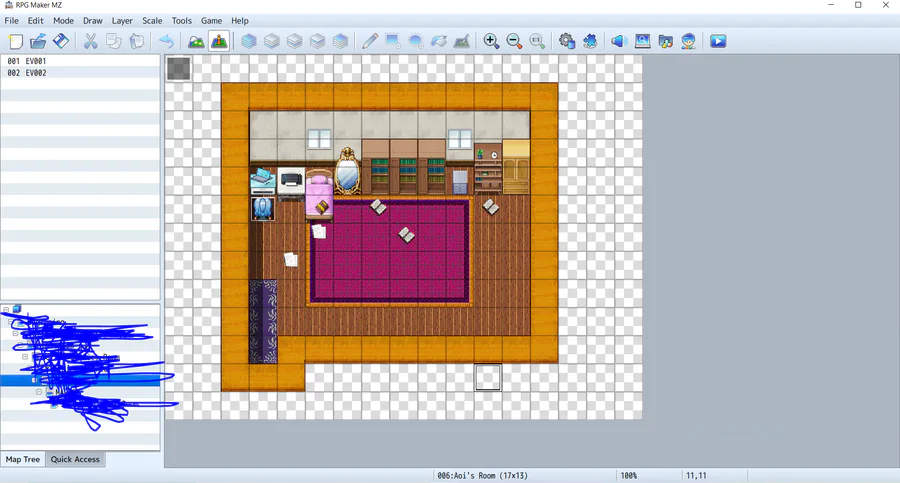Reset map to actual size zoom
The height and width of the screenshot is (483, 900).
click(x=537, y=41)
